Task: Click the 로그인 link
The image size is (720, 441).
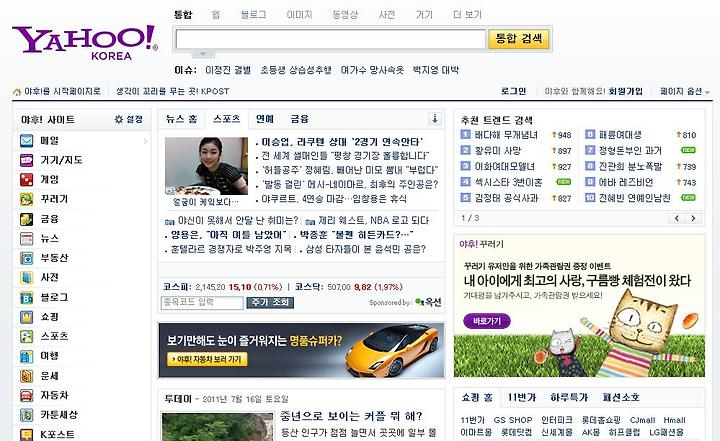Action: tap(514, 91)
